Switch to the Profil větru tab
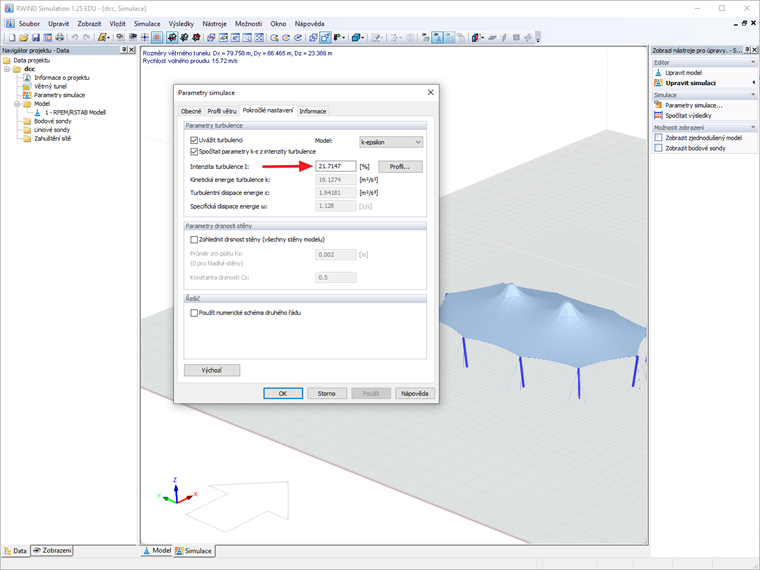The image size is (760, 570). [222, 111]
